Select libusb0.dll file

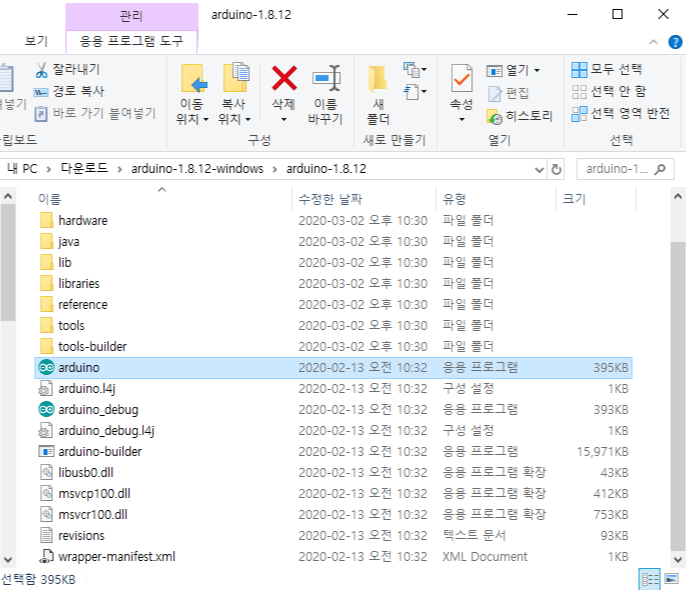pyautogui.click(x=333, y=472)
